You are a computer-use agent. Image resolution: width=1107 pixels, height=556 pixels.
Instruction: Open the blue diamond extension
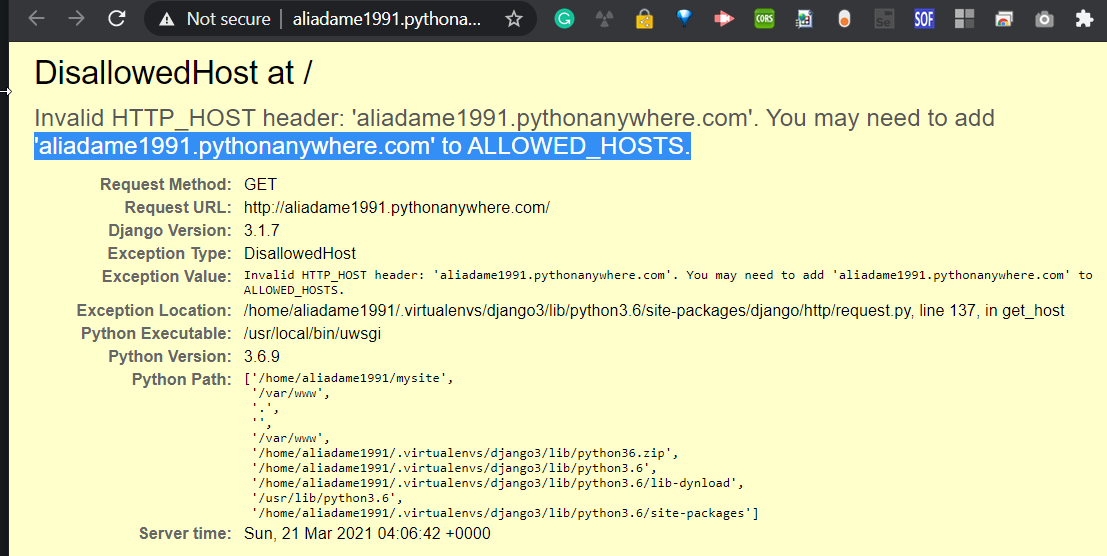point(683,18)
